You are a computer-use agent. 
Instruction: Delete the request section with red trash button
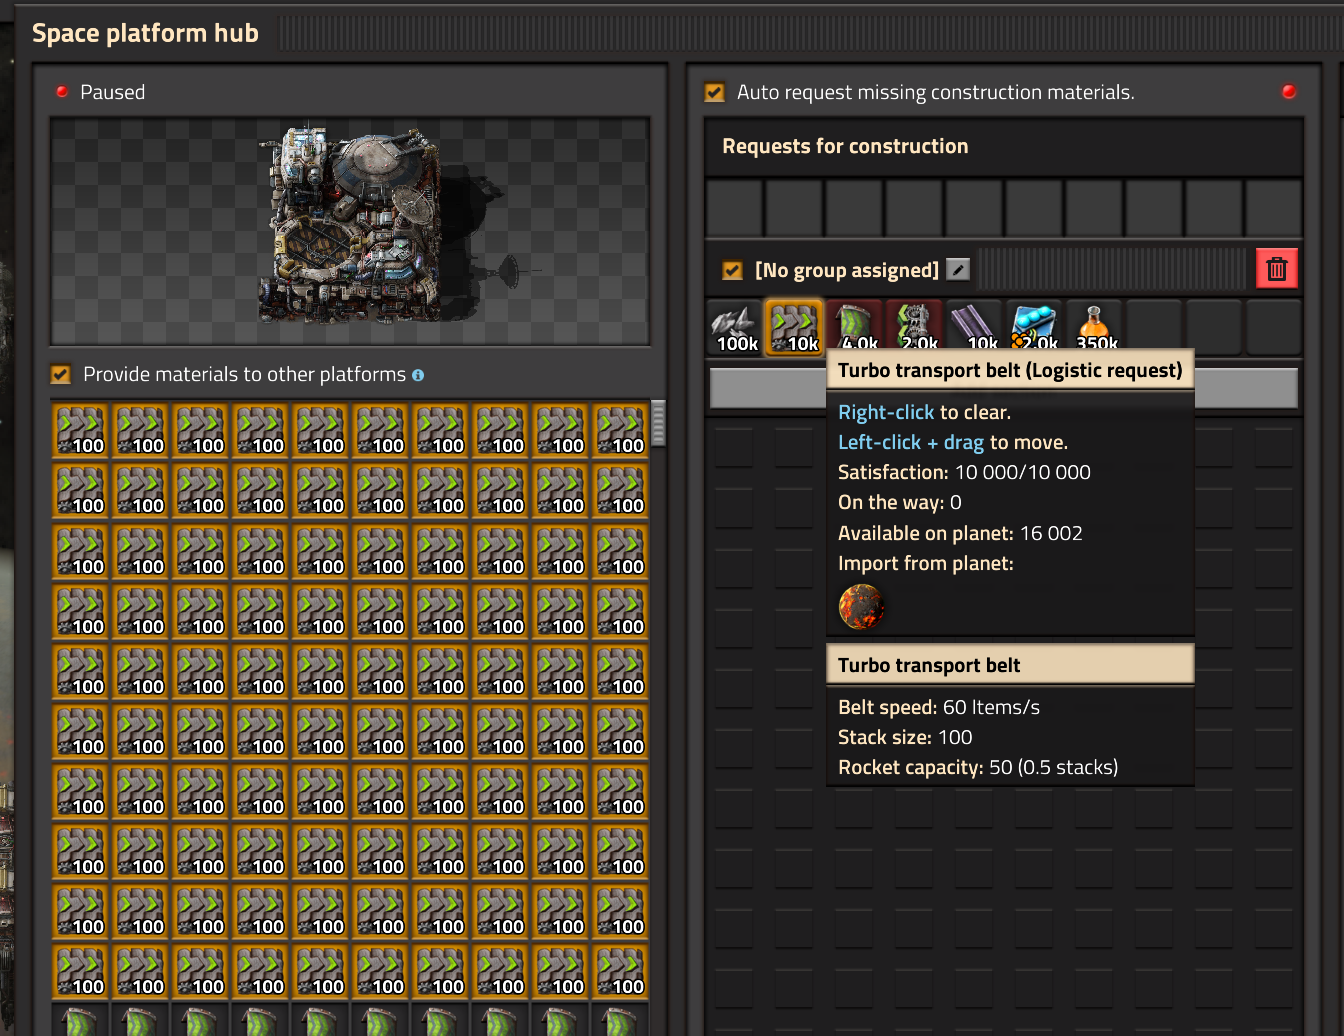click(1277, 268)
